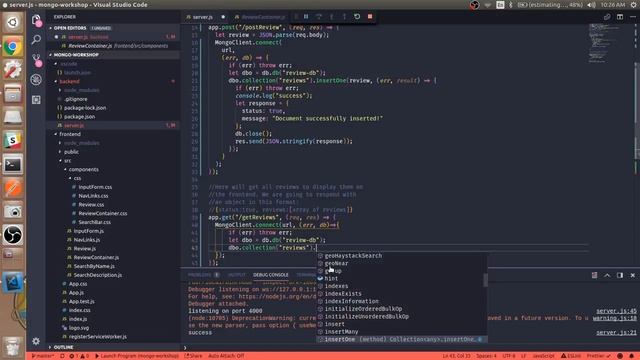This screenshot has height=360, width=640.
Task: Open SearchByName.js in the explorer
Action: (94, 266)
